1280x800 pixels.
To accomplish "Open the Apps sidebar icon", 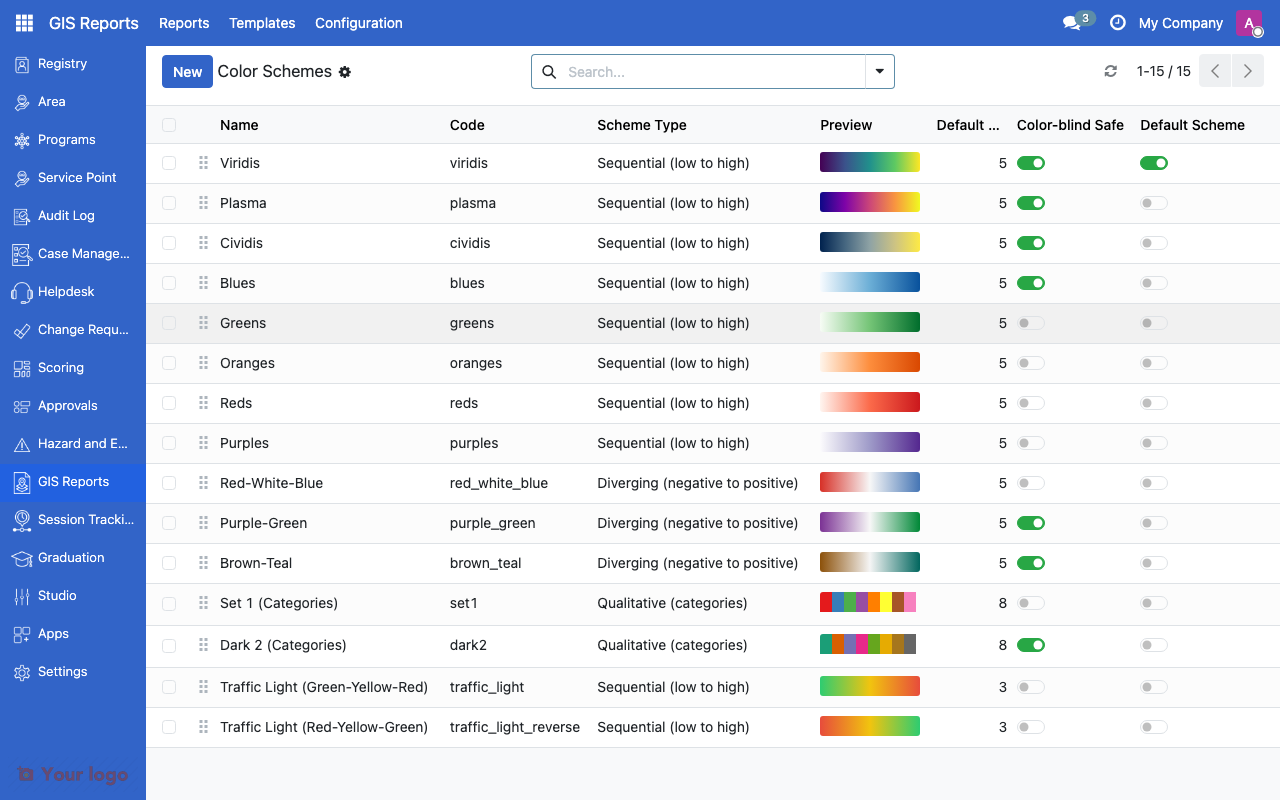I will click(x=22, y=634).
